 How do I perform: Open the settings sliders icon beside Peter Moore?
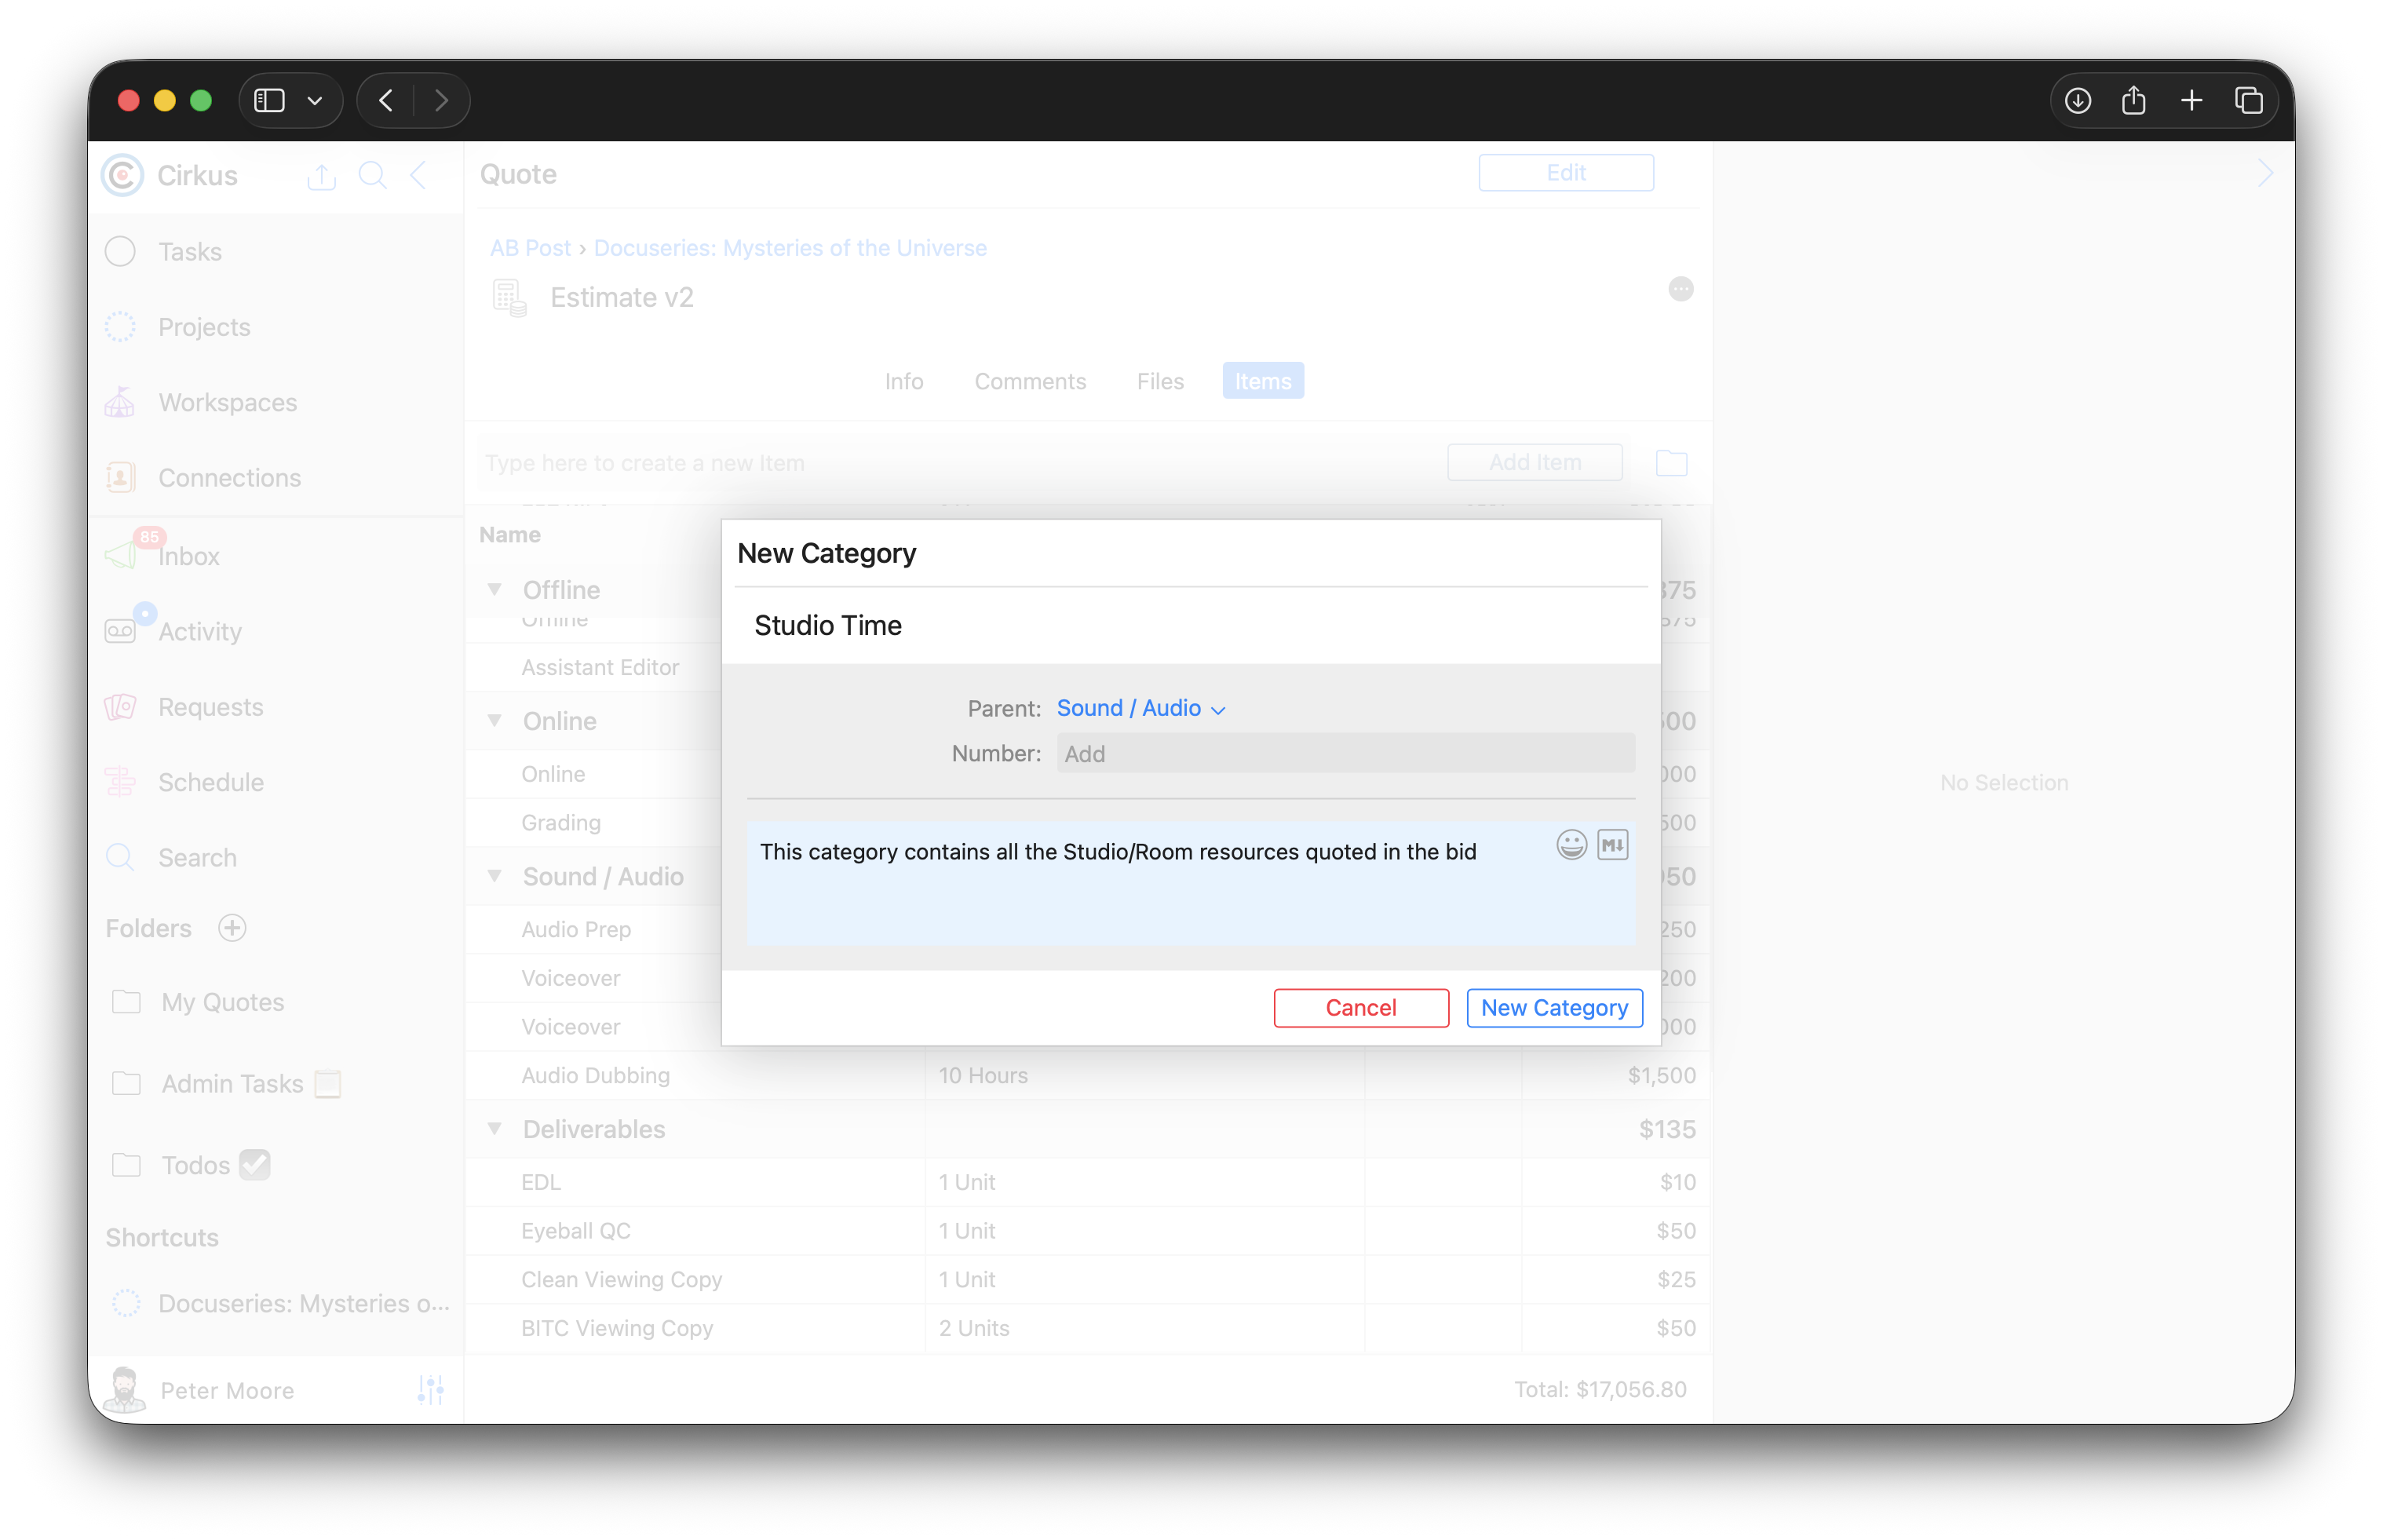click(431, 1389)
